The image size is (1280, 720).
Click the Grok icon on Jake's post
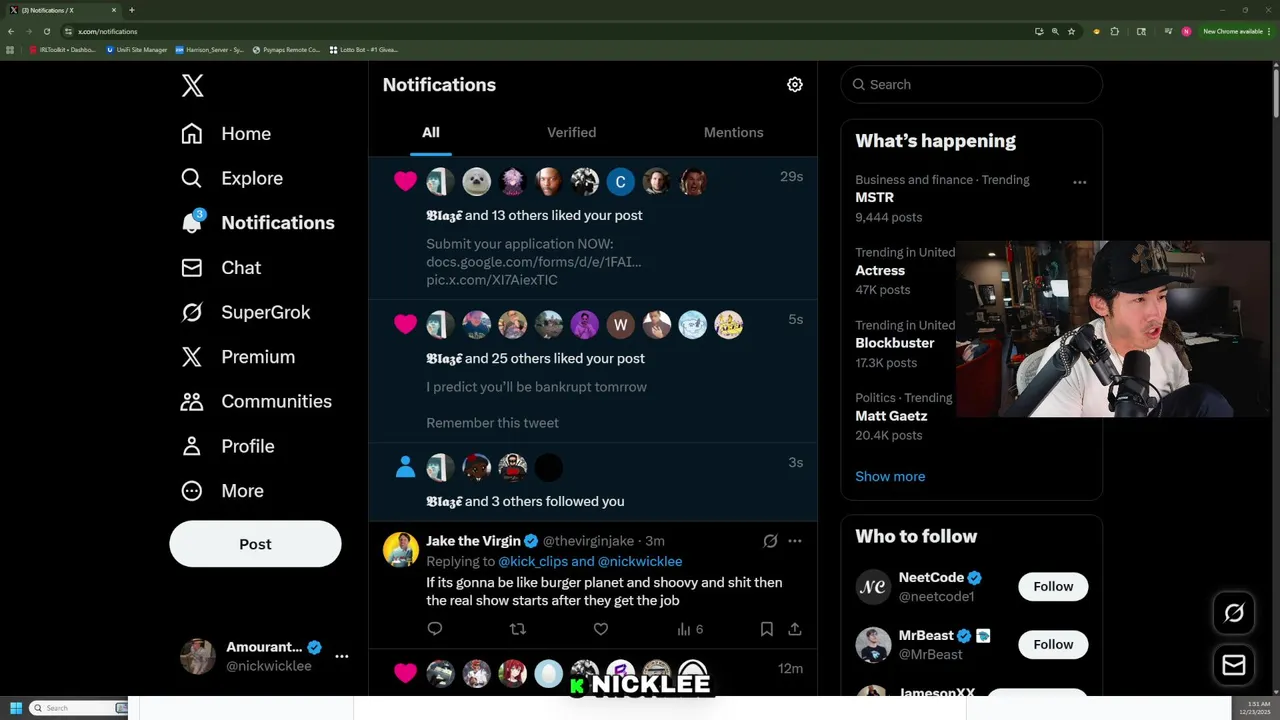click(x=770, y=541)
